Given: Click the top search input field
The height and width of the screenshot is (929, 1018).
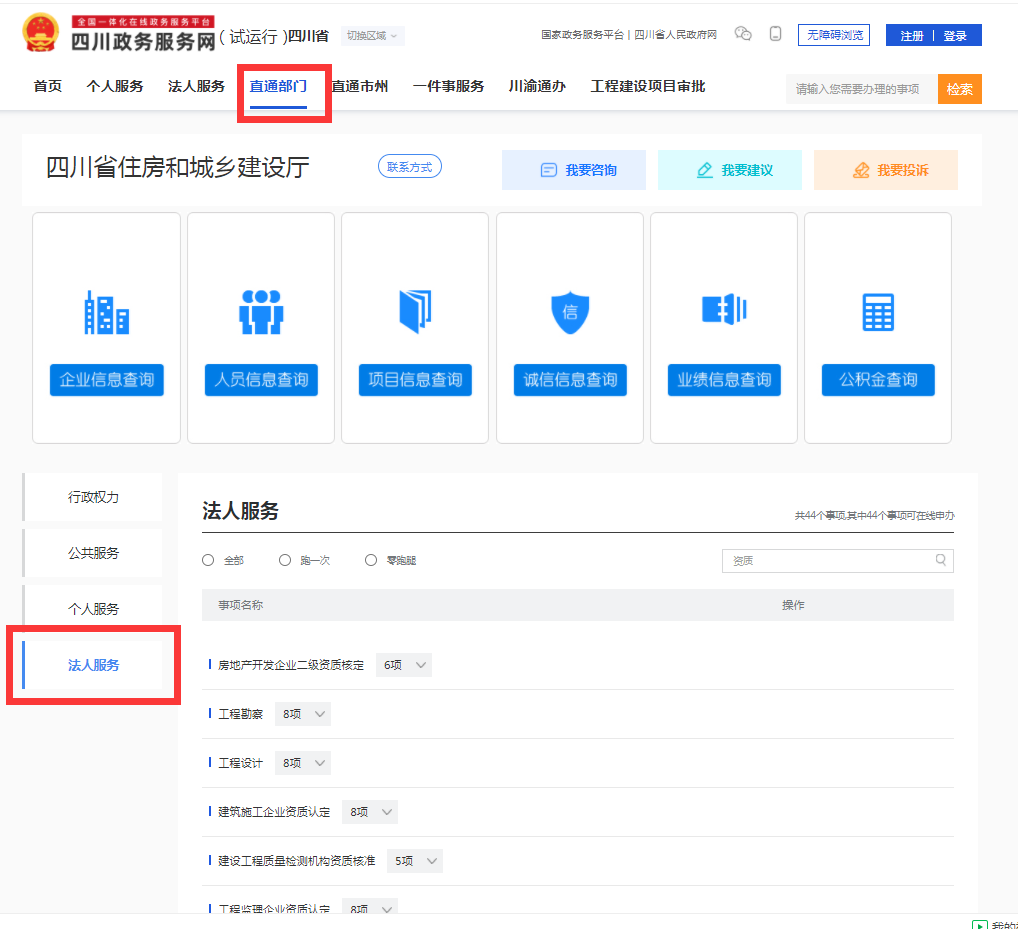Looking at the screenshot, I should coord(860,89).
